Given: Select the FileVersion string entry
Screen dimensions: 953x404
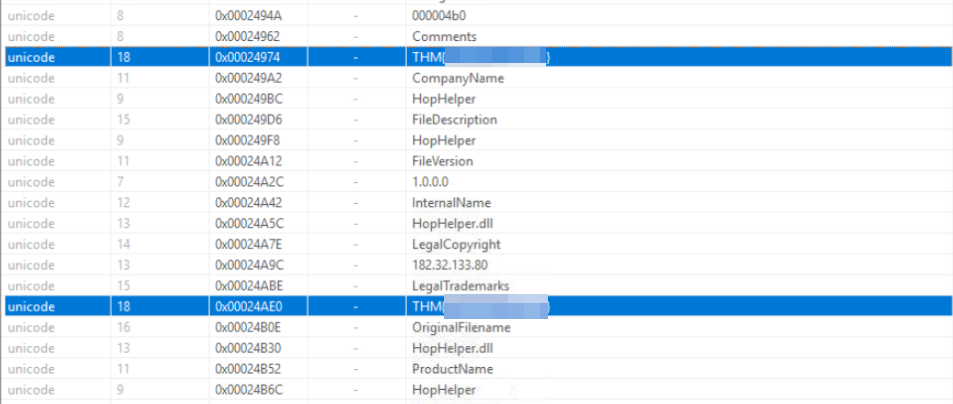Looking at the screenshot, I should tap(442, 161).
